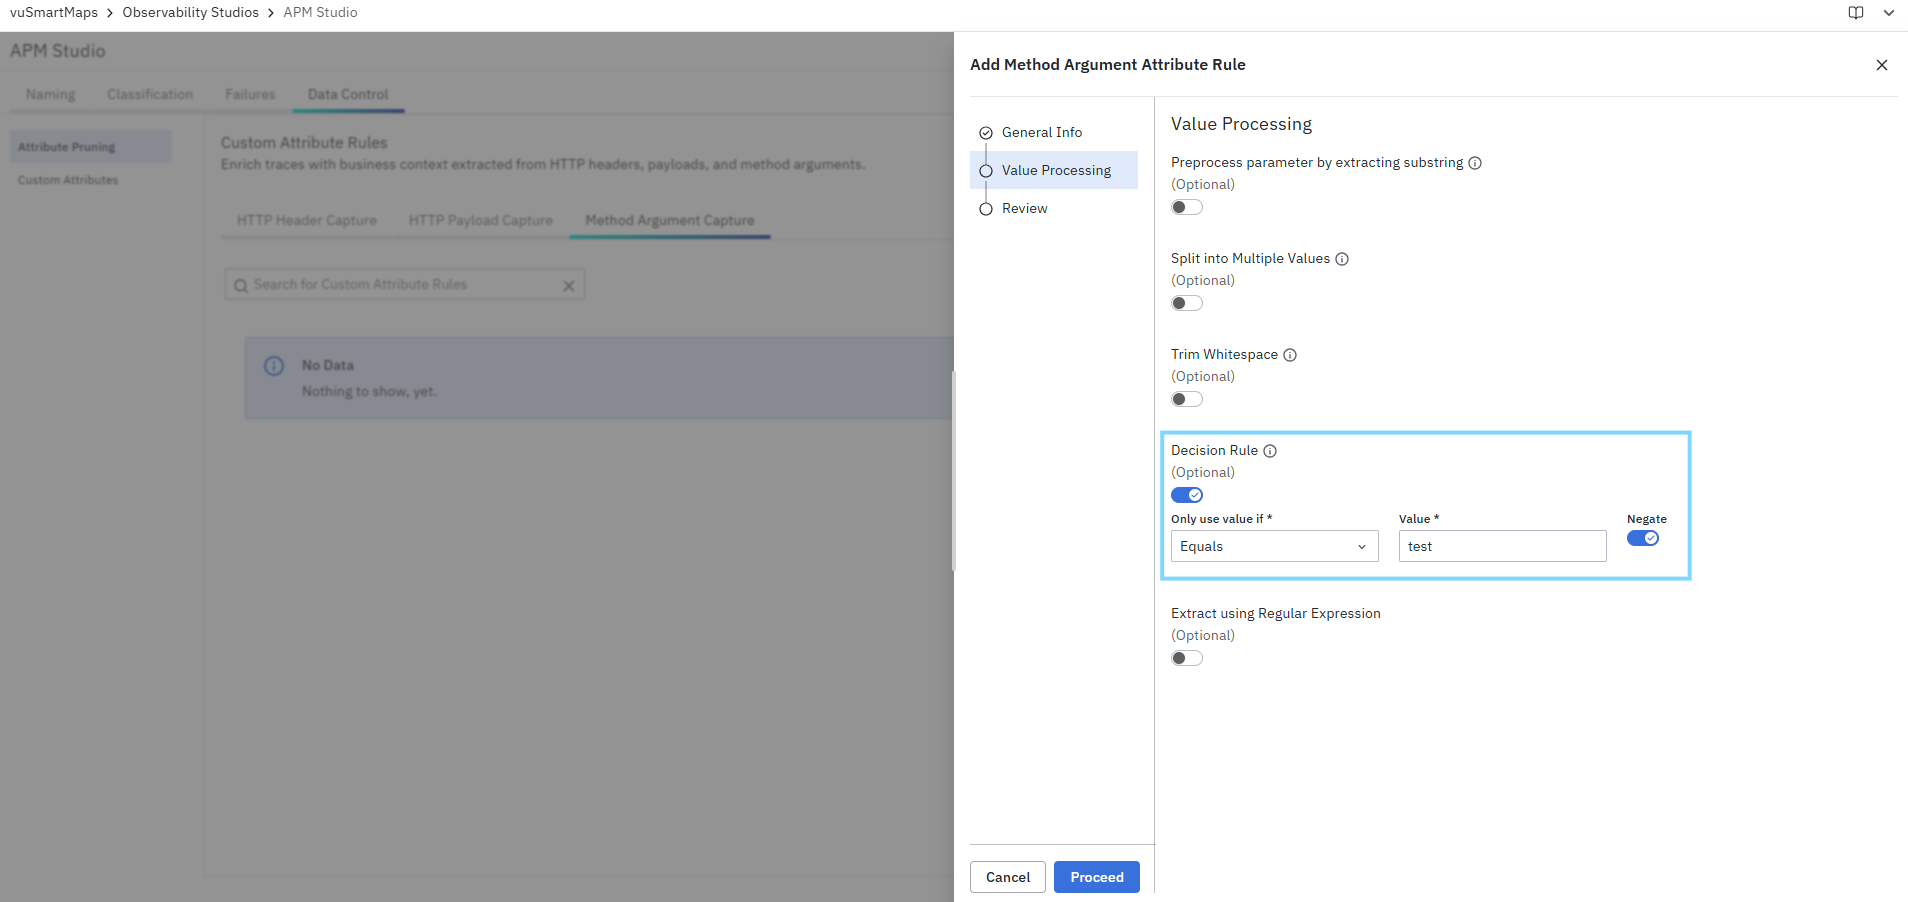Image resolution: width=1908 pixels, height=902 pixels.
Task: Enable Split into Multiple Values toggle
Action: [x=1187, y=303]
